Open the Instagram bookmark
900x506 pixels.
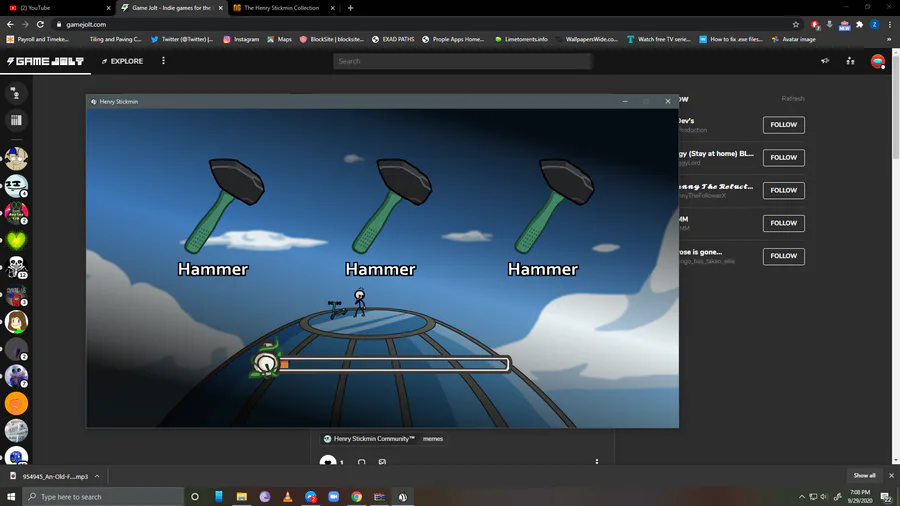241,40
